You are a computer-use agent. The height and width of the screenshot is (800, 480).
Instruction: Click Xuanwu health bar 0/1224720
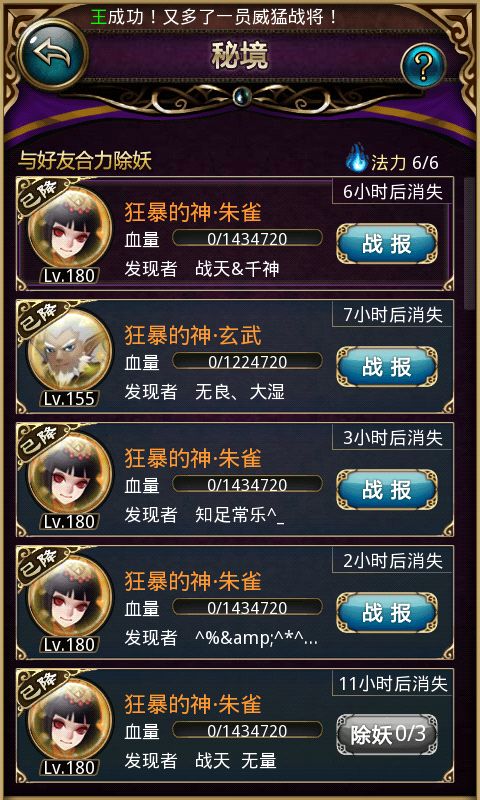point(247,361)
